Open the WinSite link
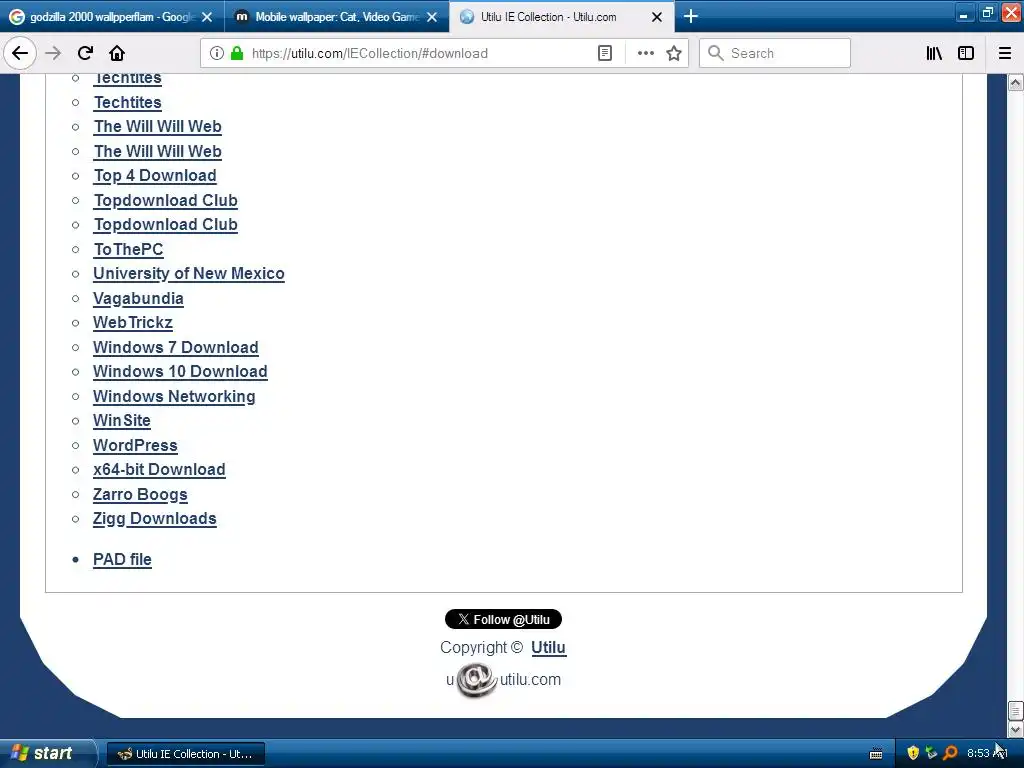 click(x=122, y=421)
